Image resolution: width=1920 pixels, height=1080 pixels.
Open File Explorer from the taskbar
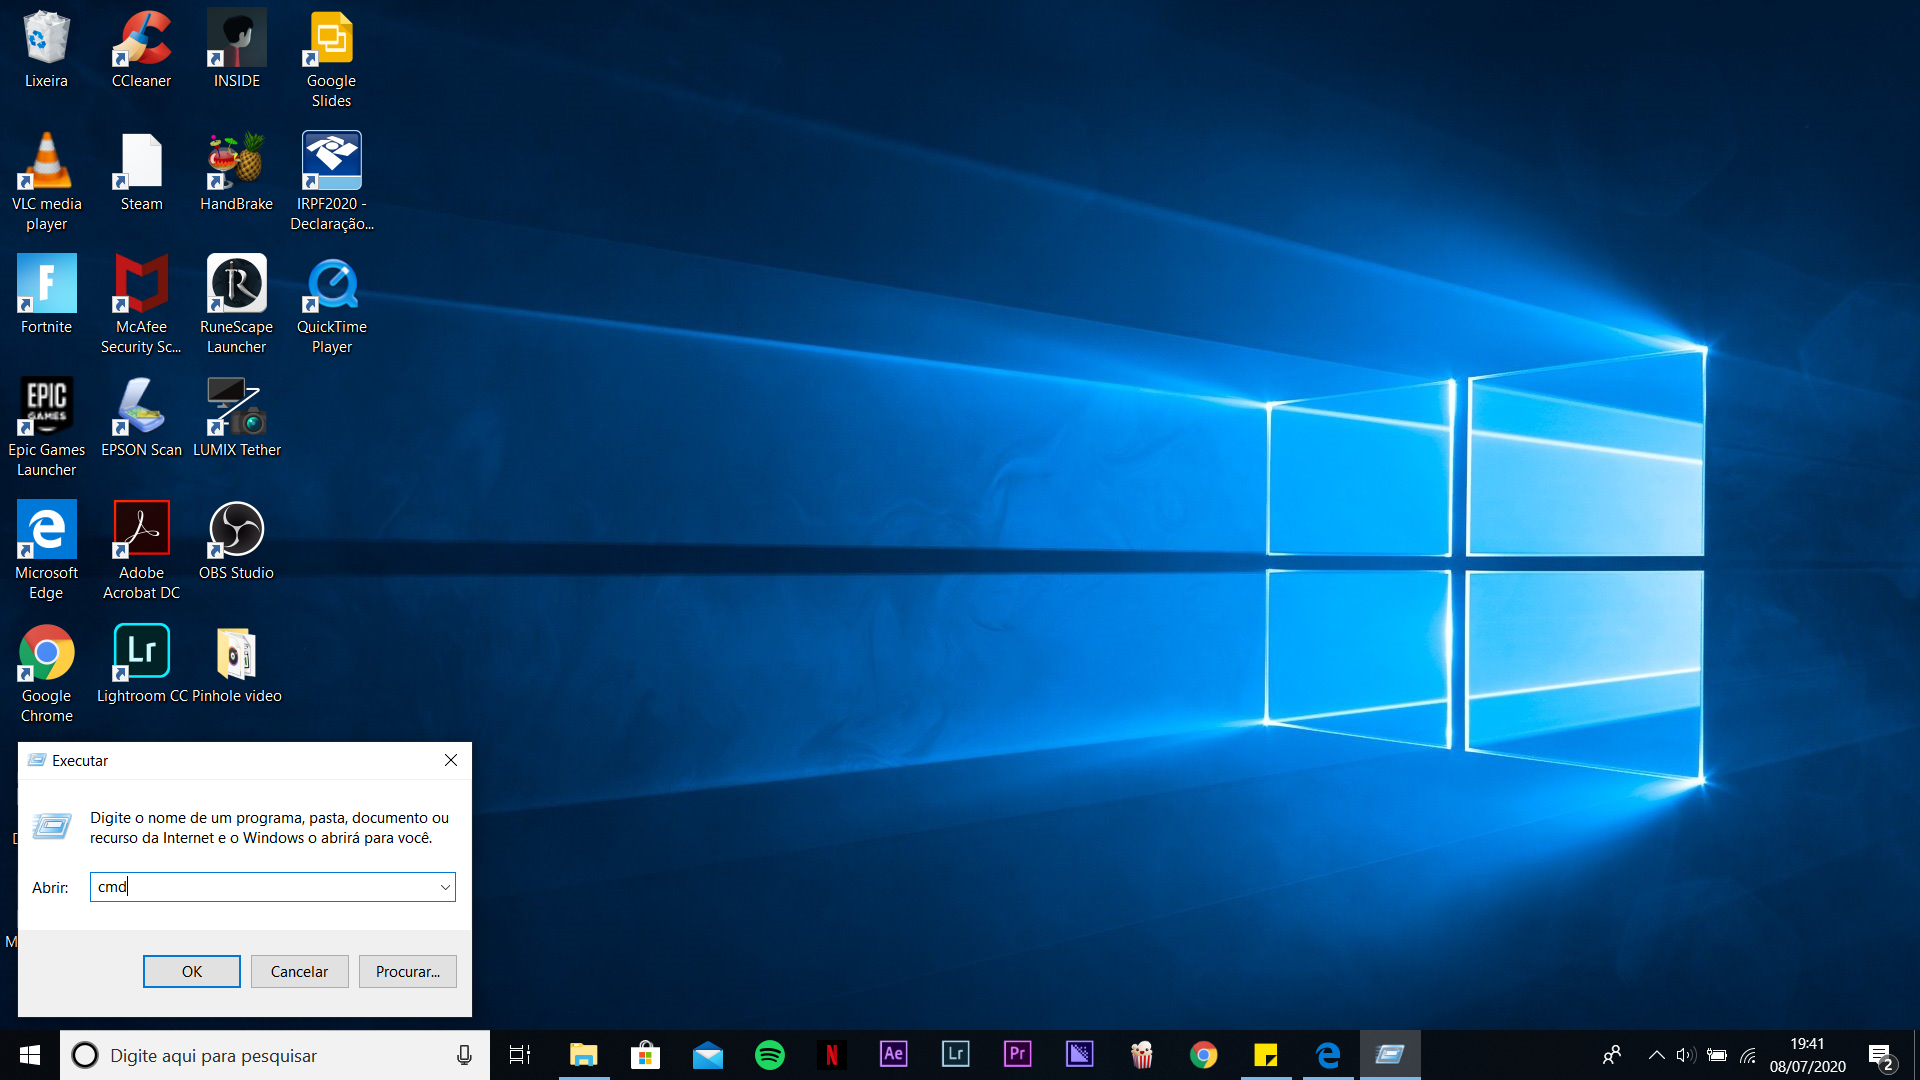tap(584, 1055)
